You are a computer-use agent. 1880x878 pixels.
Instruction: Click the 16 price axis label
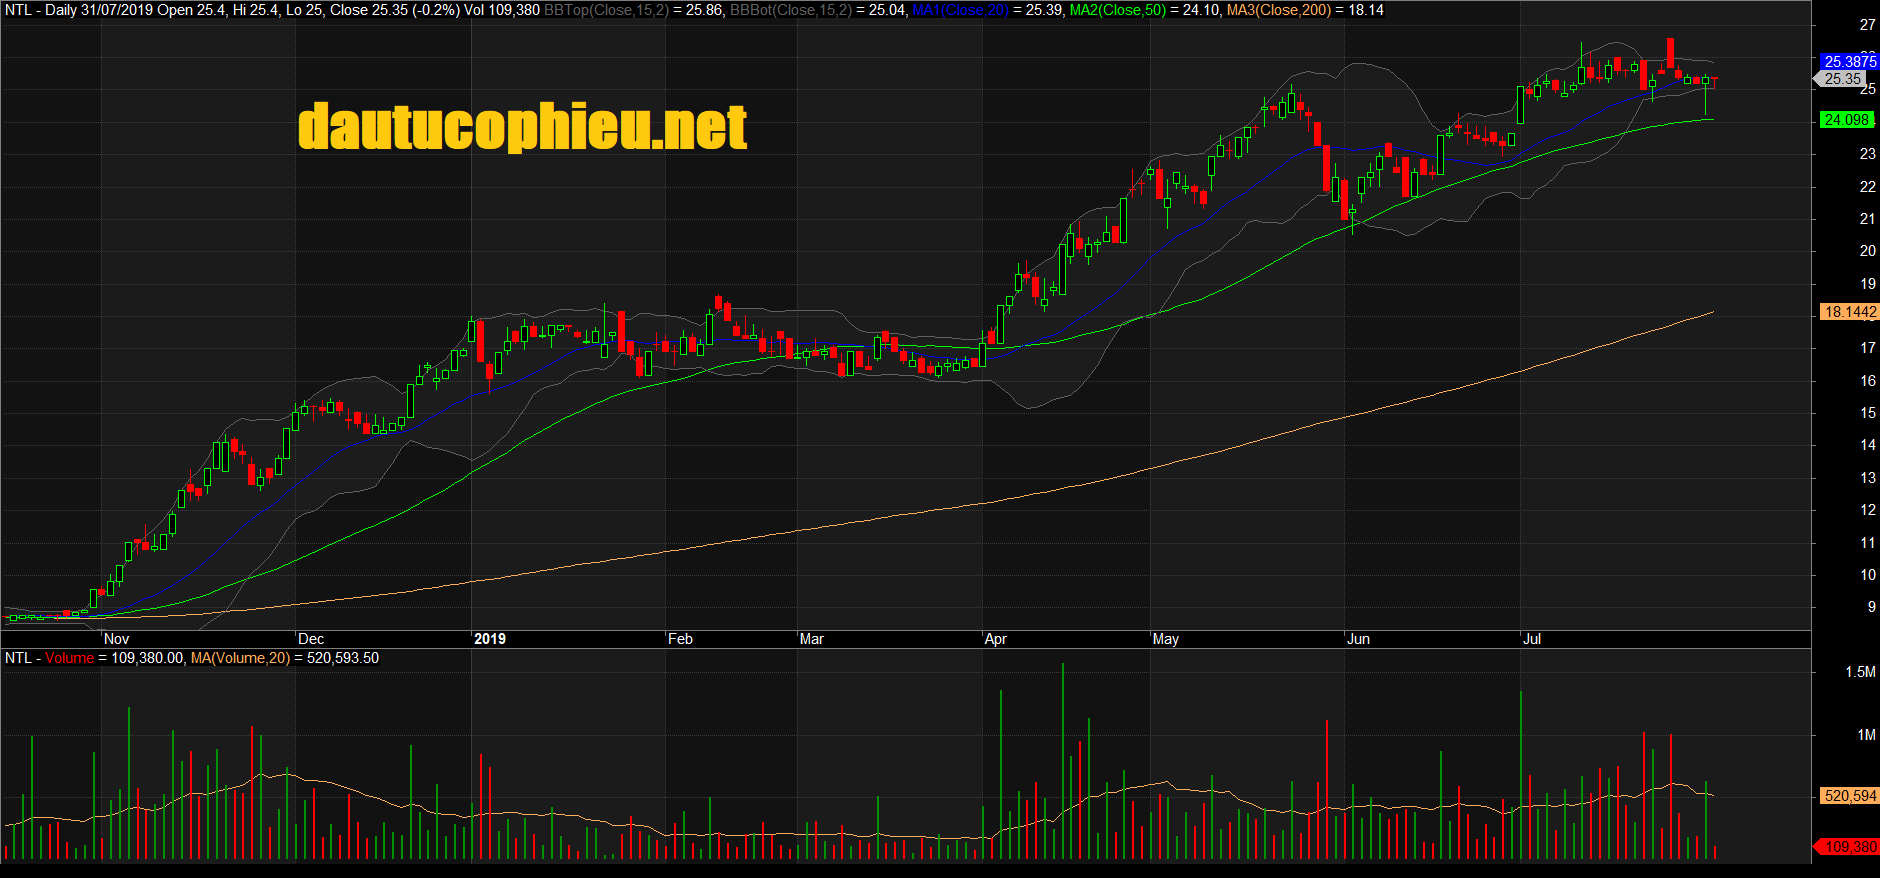point(1867,381)
